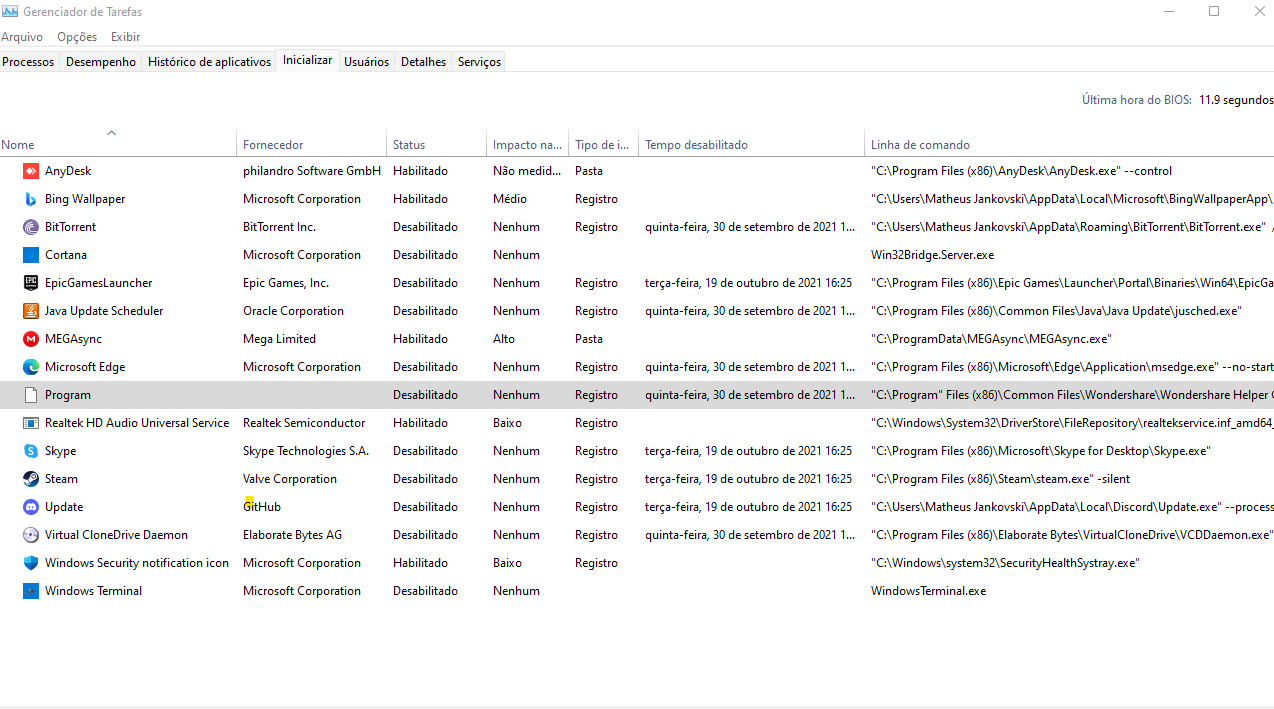Click the AnyDesk app icon
The image size is (1274, 709).
30,171
